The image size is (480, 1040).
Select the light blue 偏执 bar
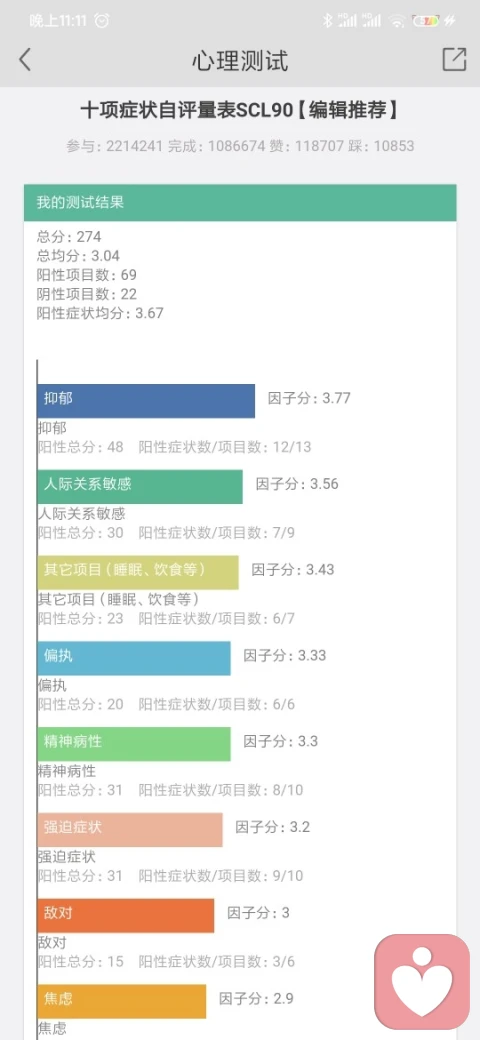coord(134,658)
